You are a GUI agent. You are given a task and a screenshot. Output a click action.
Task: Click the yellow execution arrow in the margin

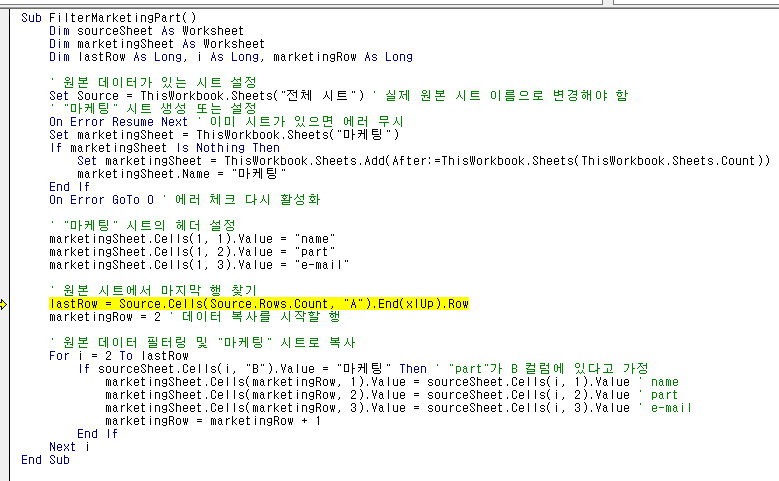(3, 304)
